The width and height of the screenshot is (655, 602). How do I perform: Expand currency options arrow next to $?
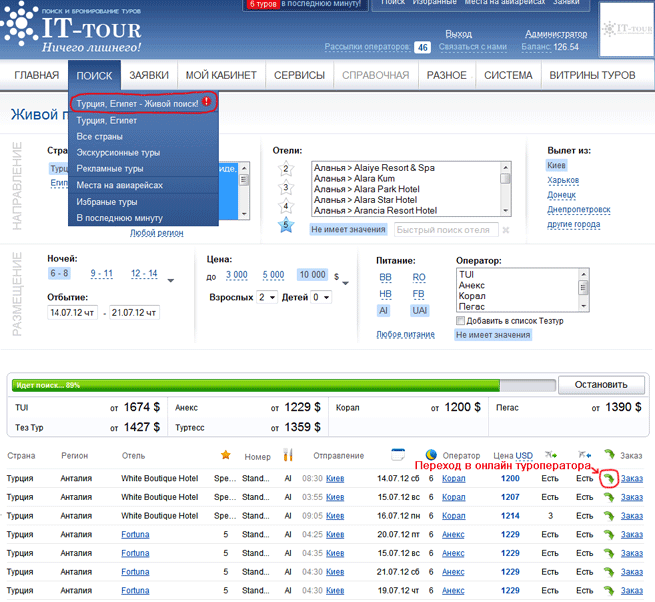pos(345,283)
